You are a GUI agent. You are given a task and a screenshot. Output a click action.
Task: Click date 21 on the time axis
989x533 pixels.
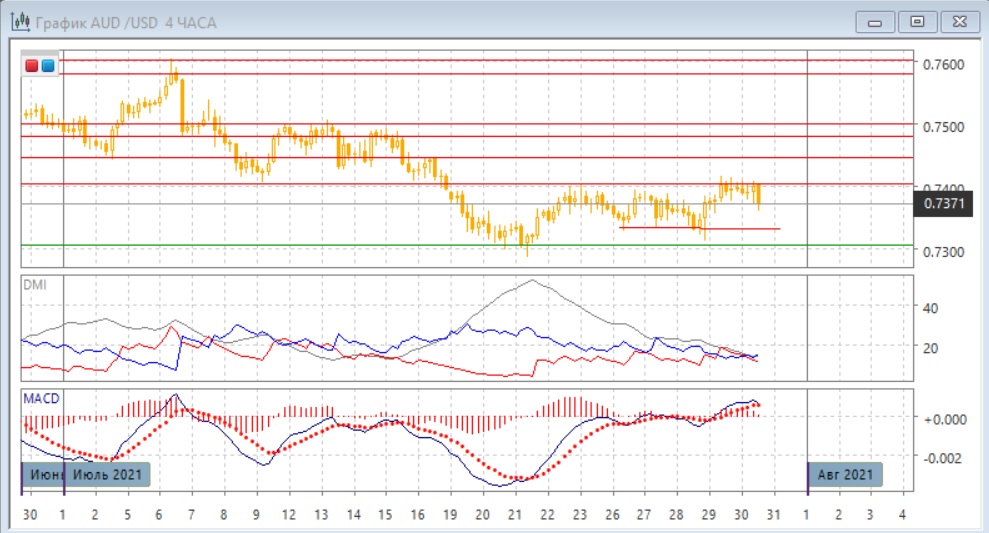pyautogui.click(x=514, y=514)
